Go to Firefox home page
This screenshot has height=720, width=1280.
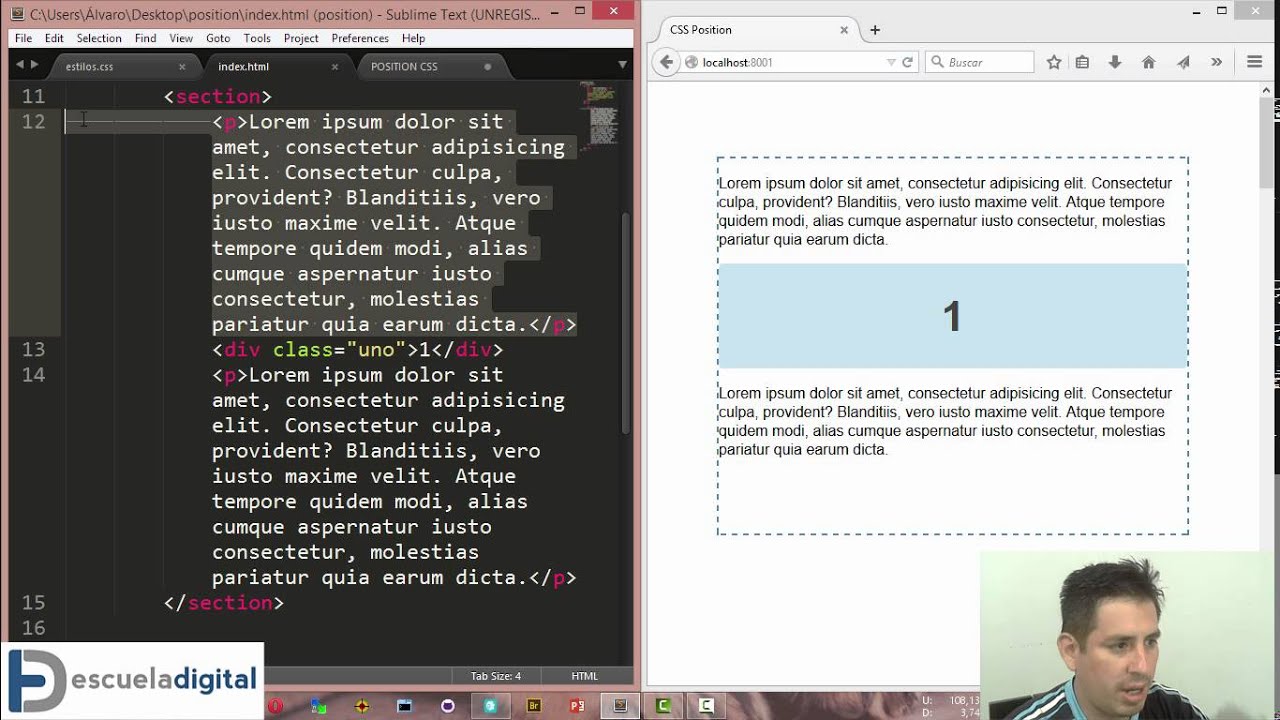(1148, 62)
